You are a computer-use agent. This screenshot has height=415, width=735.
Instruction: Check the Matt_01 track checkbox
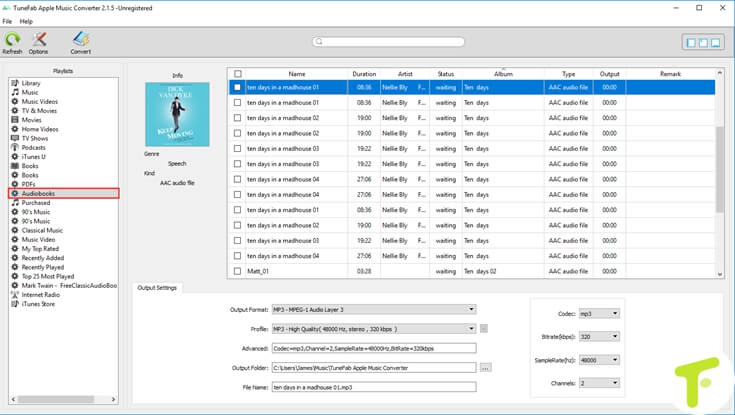coord(238,271)
